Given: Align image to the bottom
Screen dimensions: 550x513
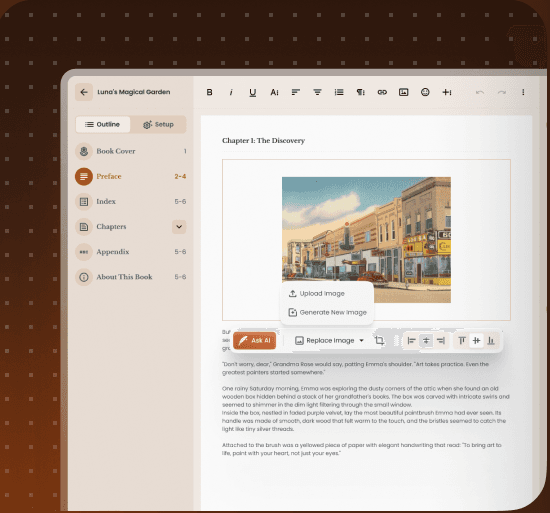Looking at the screenshot, I should pyautogui.click(x=491, y=340).
